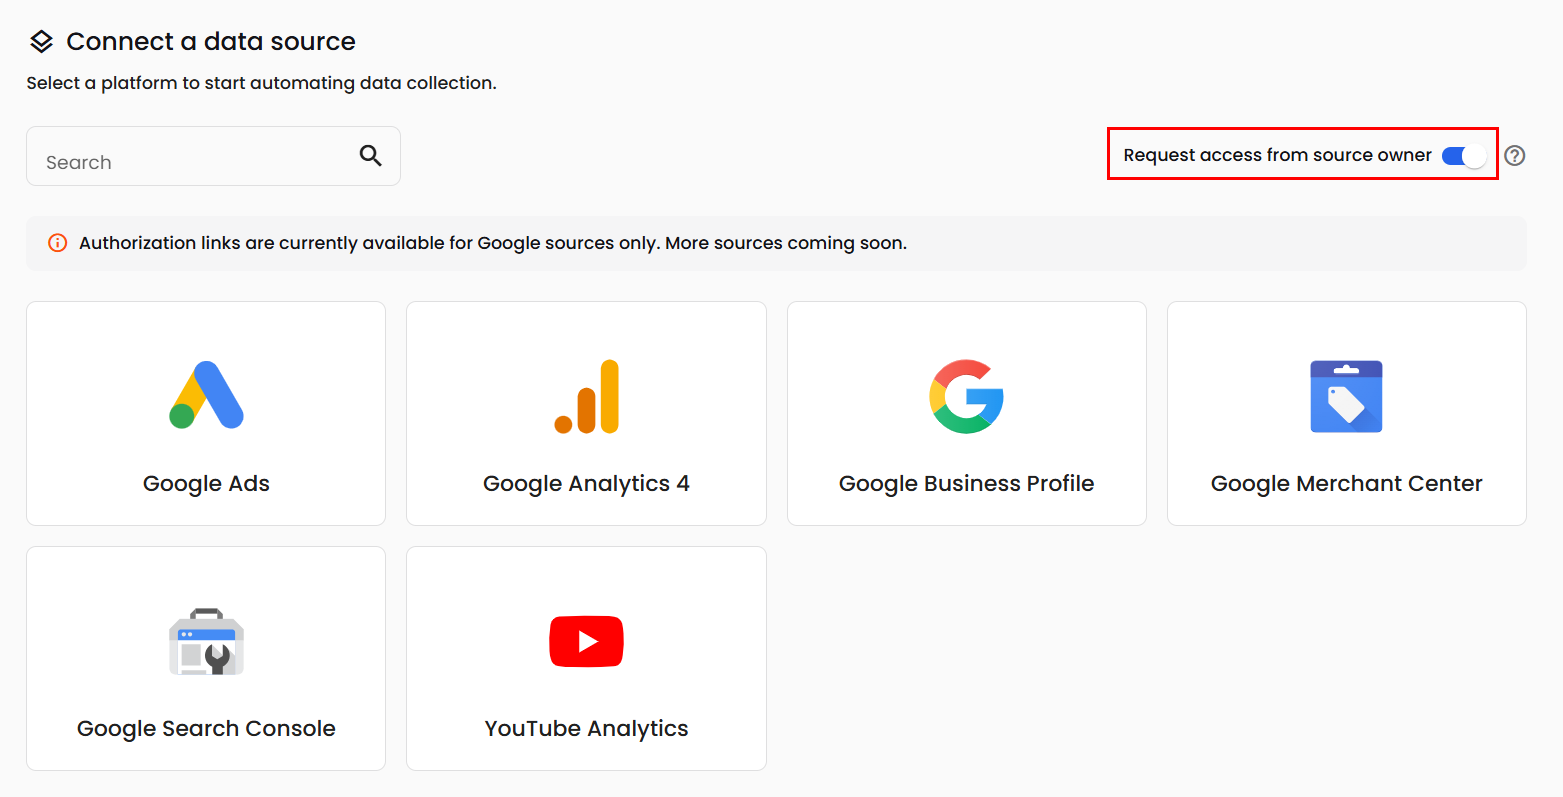Select the Google Analytics 4 logo
The height and width of the screenshot is (797, 1563).
586,396
